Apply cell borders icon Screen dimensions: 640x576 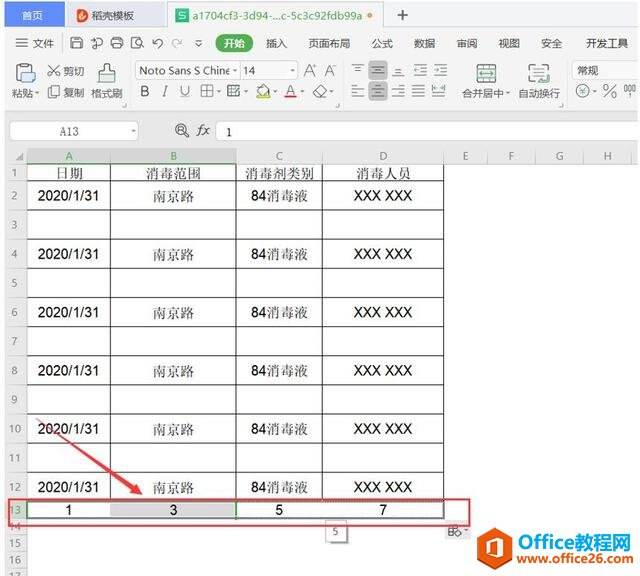[207, 91]
